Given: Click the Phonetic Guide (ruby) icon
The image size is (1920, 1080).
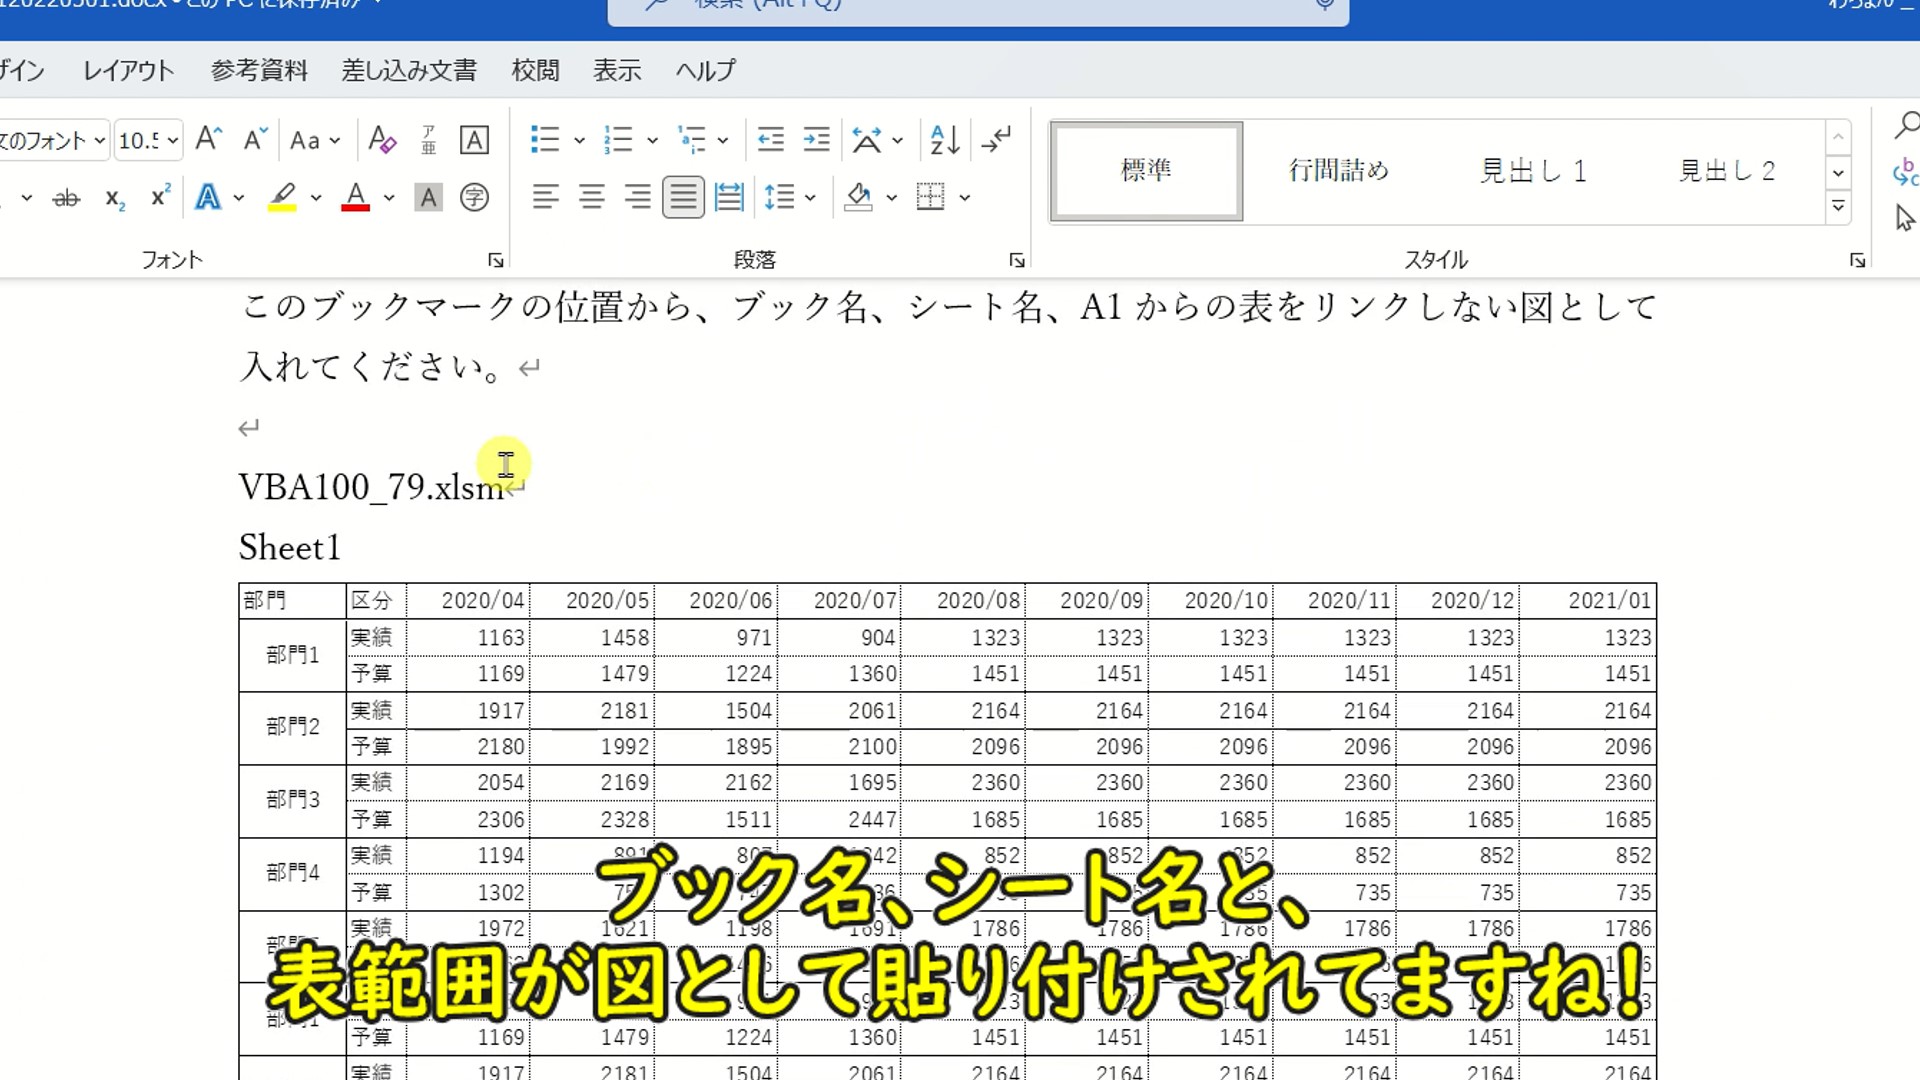Looking at the screenshot, I should pos(429,140).
